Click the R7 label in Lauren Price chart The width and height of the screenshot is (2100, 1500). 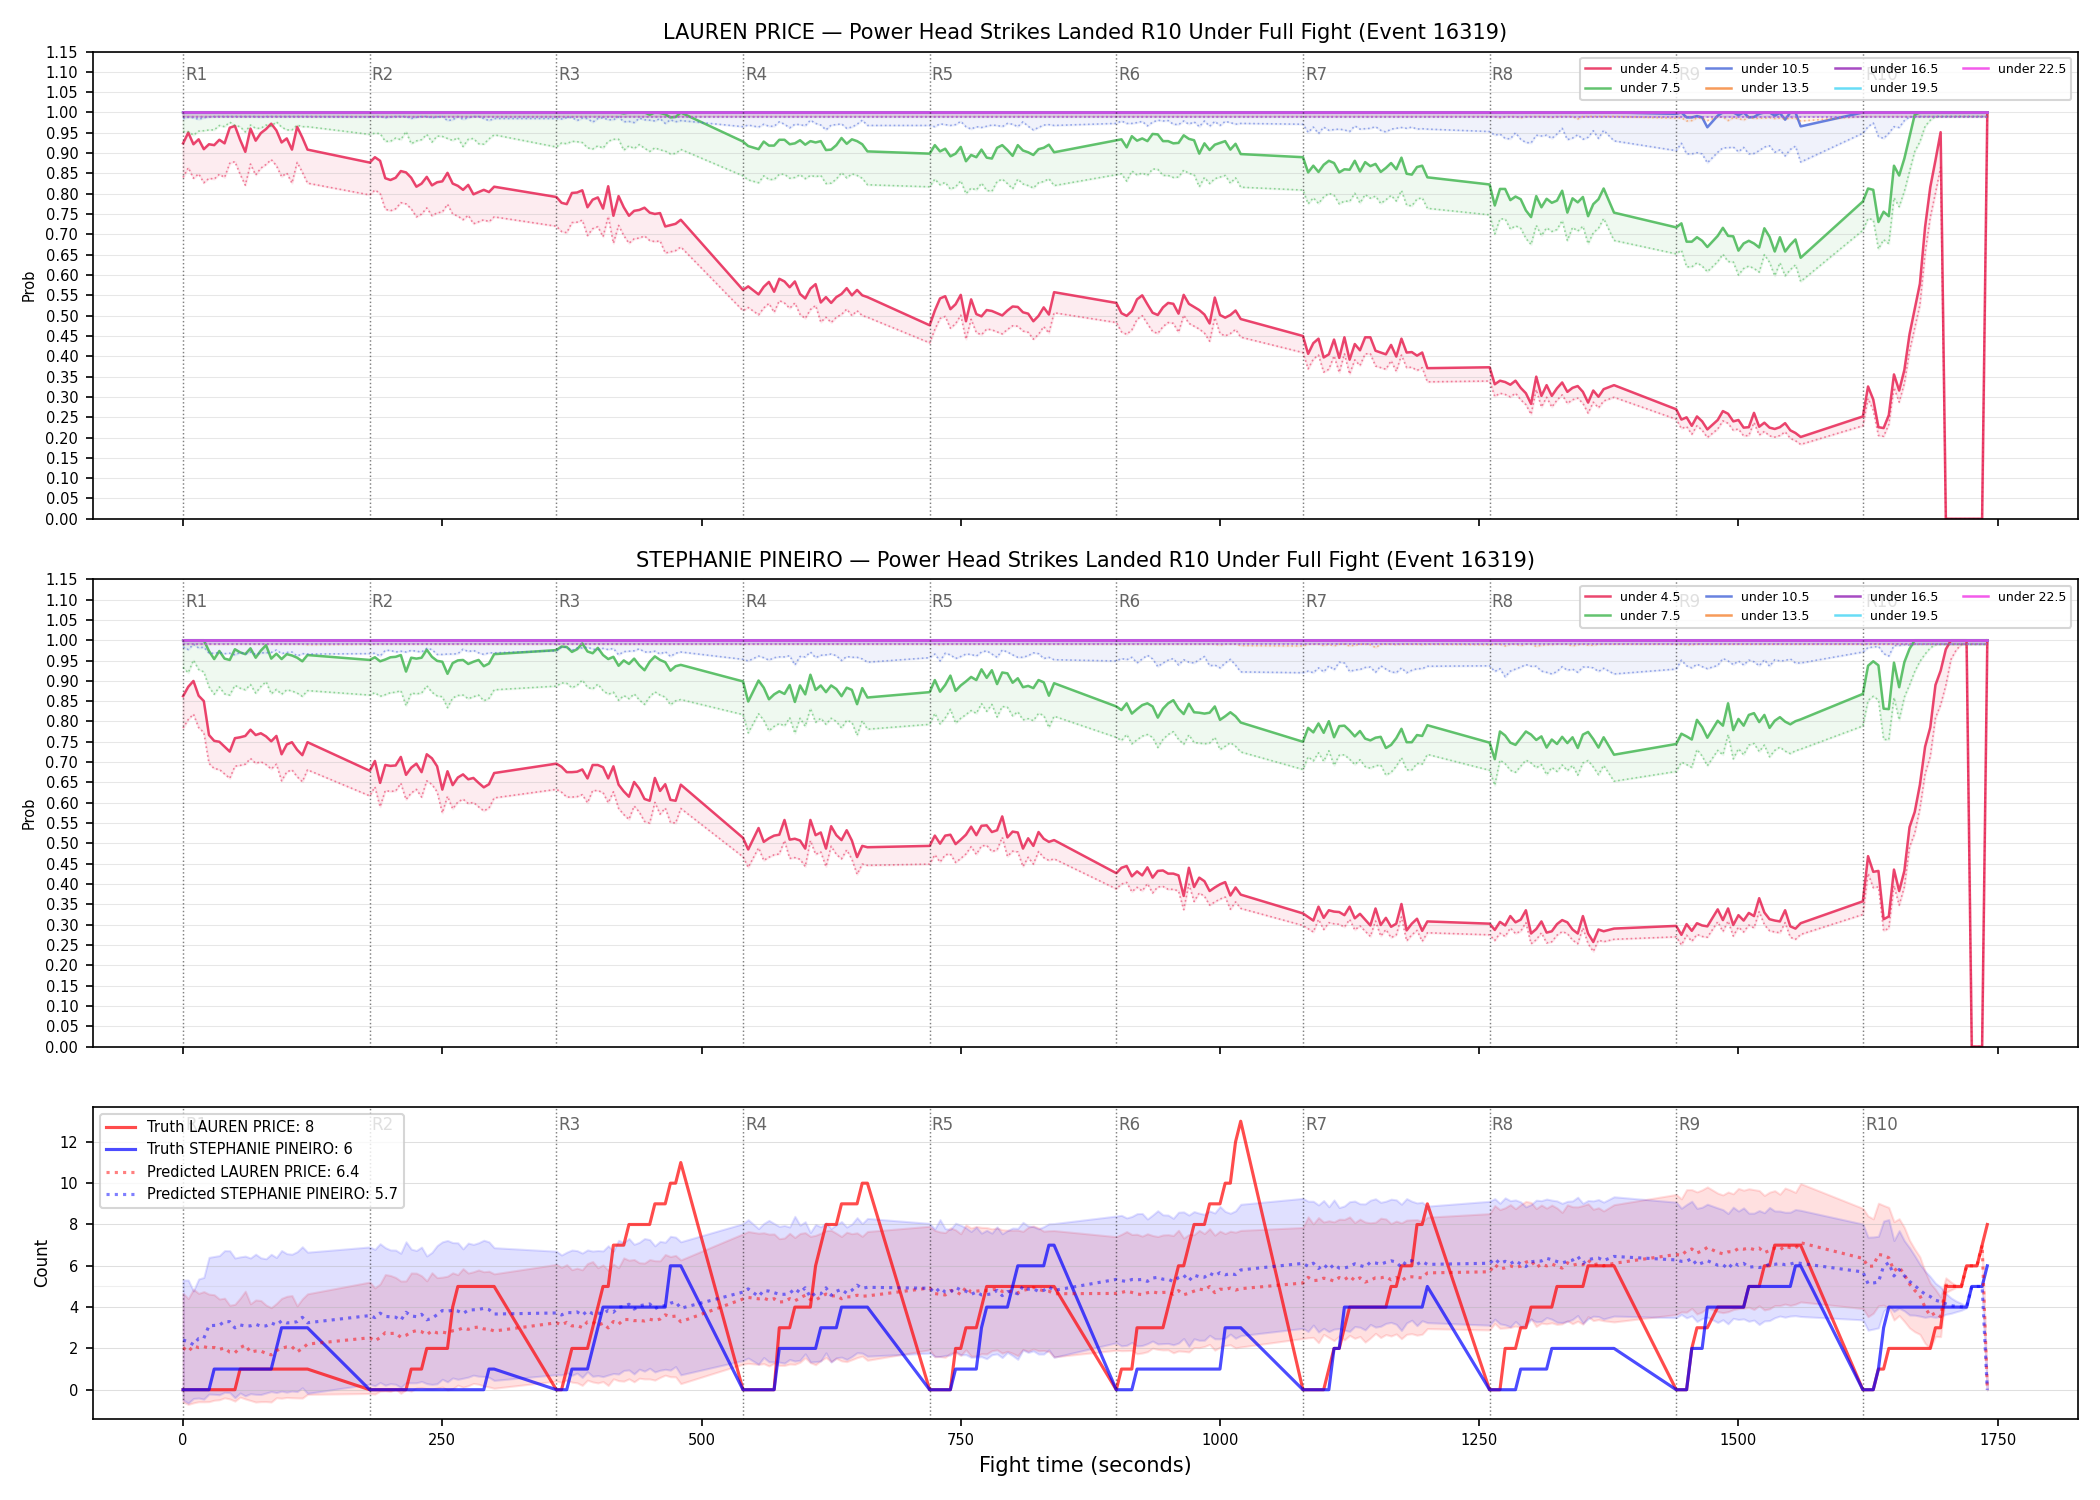point(1316,74)
